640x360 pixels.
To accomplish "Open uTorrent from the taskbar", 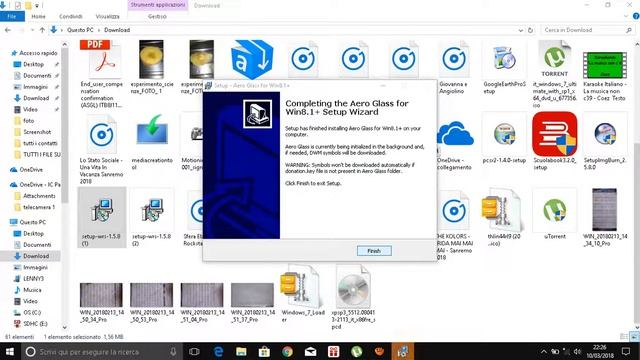I will point(357,351).
